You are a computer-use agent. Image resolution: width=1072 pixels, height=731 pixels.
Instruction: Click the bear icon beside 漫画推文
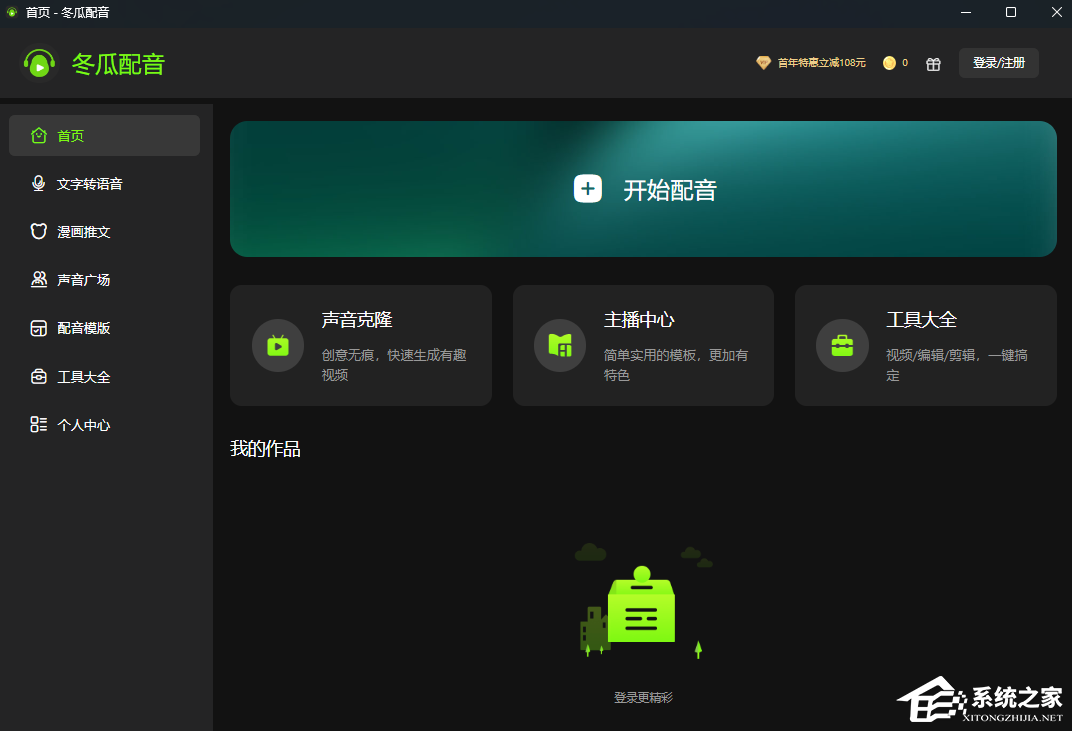click(x=39, y=231)
